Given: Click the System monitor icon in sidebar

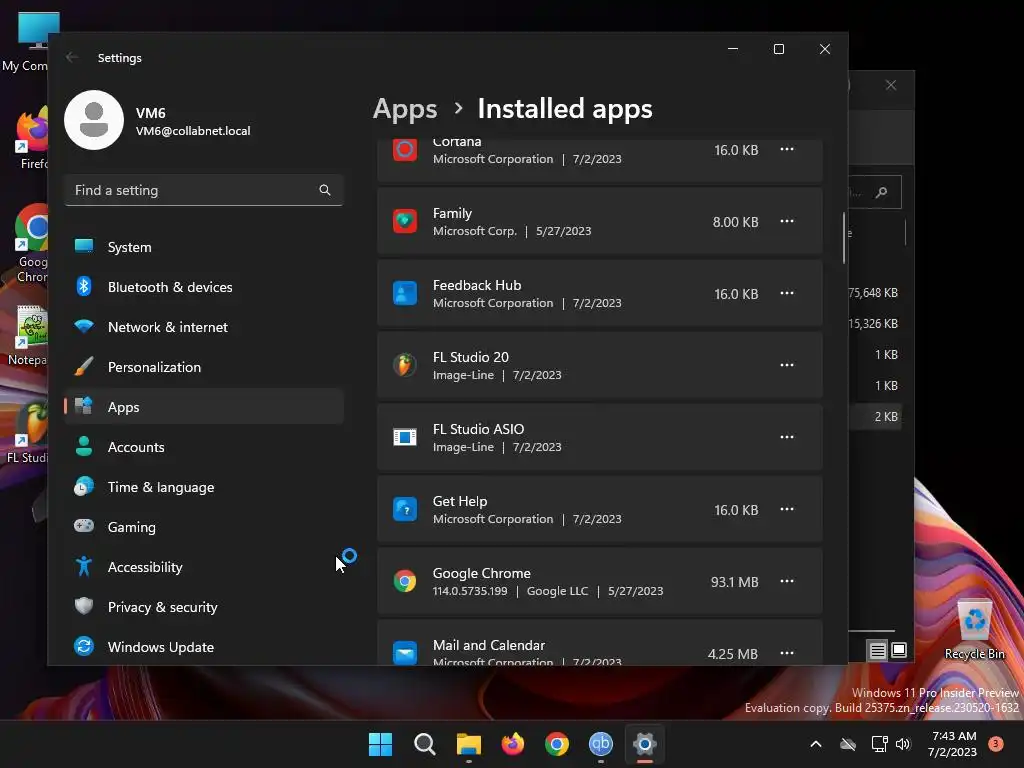Looking at the screenshot, I should click(84, 246).
